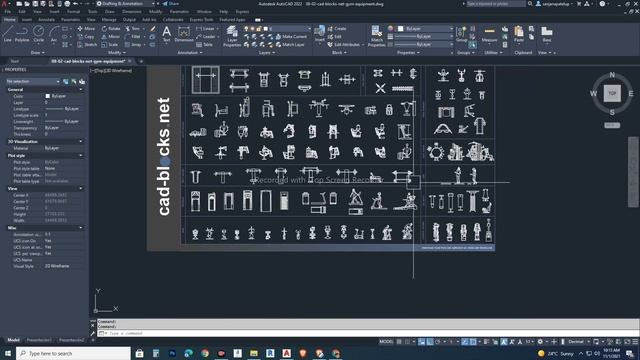Open the Dimension menu
This screenshot has width=640, height=360.
click(131, 12)
